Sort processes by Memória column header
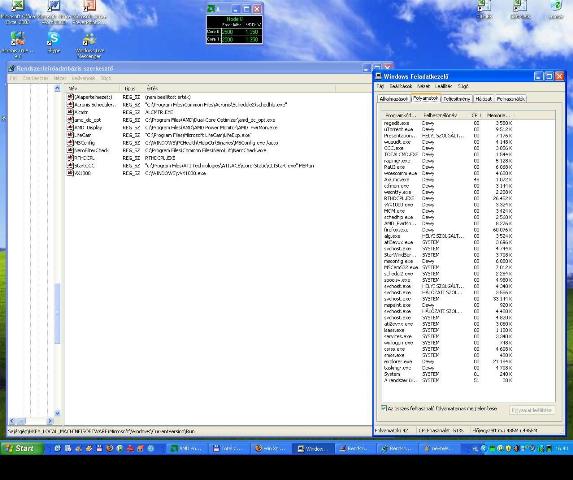573x480 pixels. (x=498, y=115)
